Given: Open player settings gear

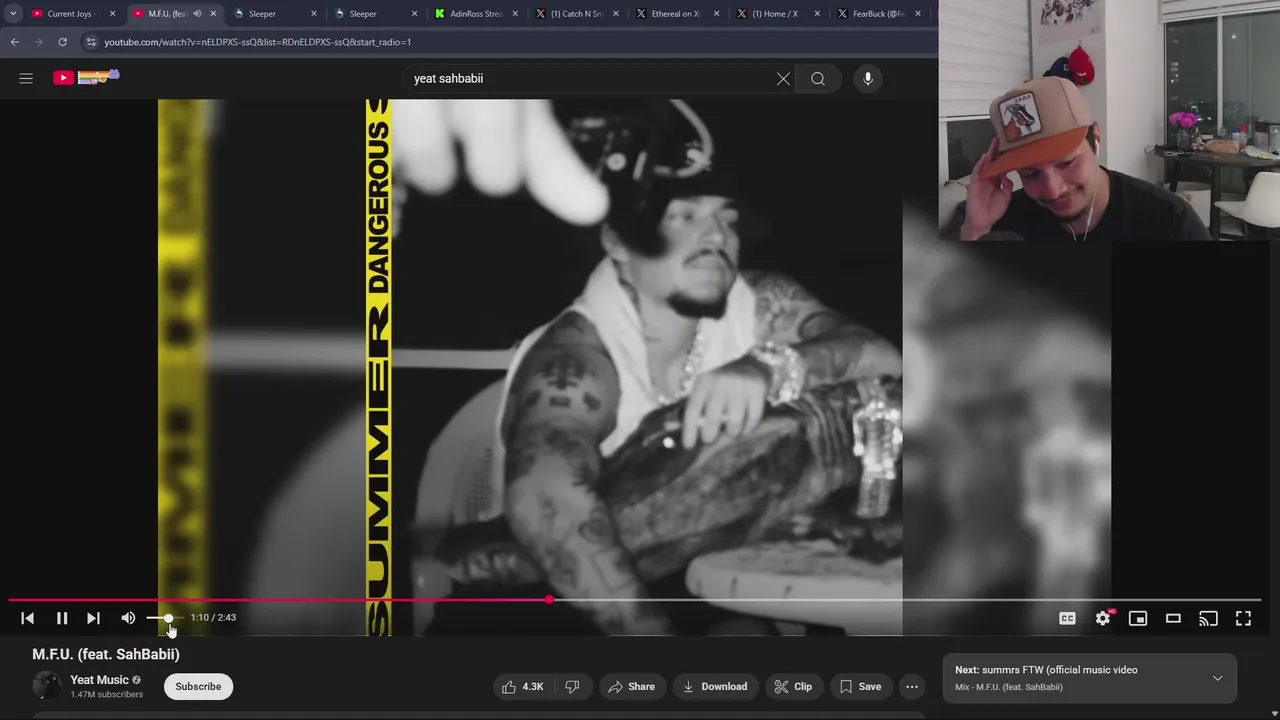Looking at the screenshot, I should point(1103,618).
